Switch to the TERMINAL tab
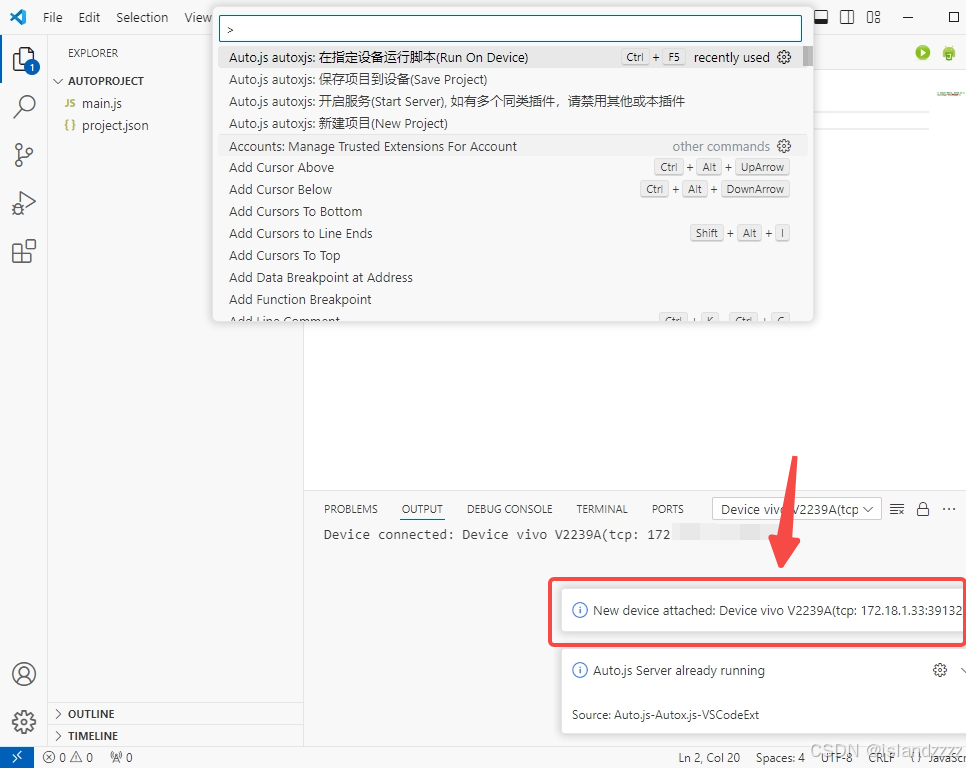This screenshot has width=966, height=768. [x=602, y=509]
